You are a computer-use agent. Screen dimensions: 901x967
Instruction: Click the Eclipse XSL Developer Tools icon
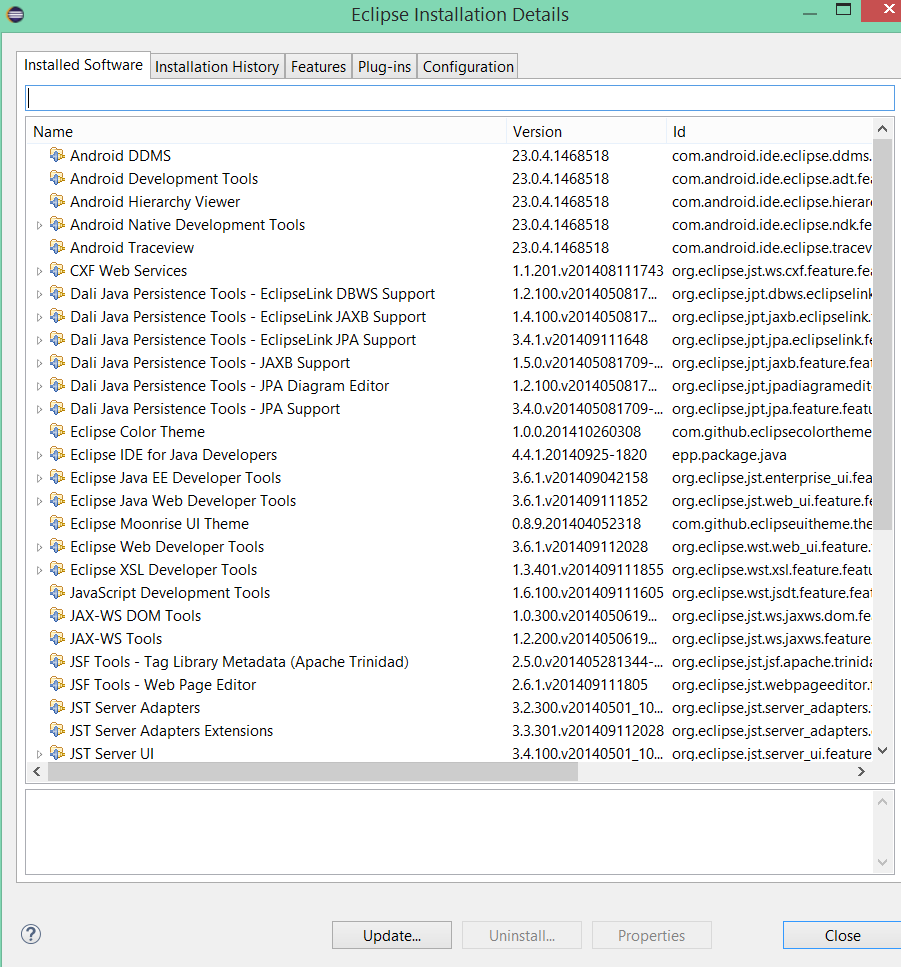(57, 569)
